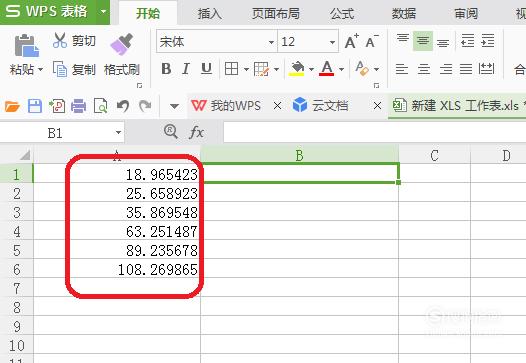Open the 公式 ribbon tab
The image size is (526, 363).
coord(342,13)
